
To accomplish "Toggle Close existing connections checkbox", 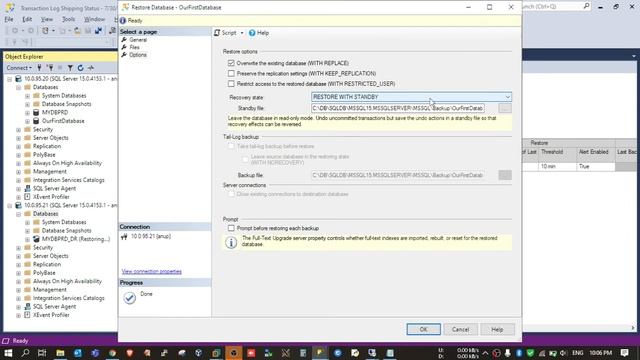I will pyautogui.click(x=231, y=194).
